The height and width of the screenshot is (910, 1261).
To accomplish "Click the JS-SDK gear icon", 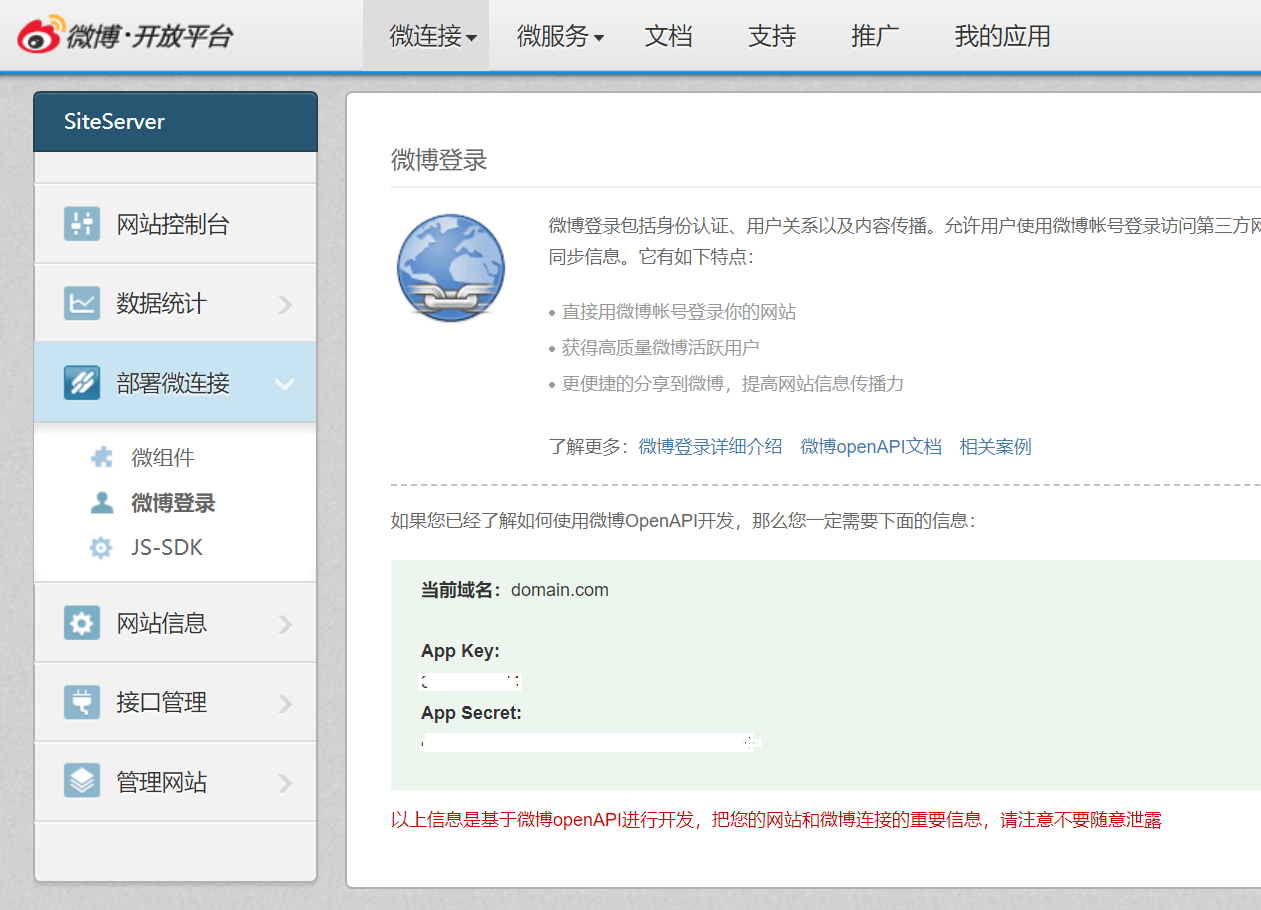I will (x=101, y=548).
